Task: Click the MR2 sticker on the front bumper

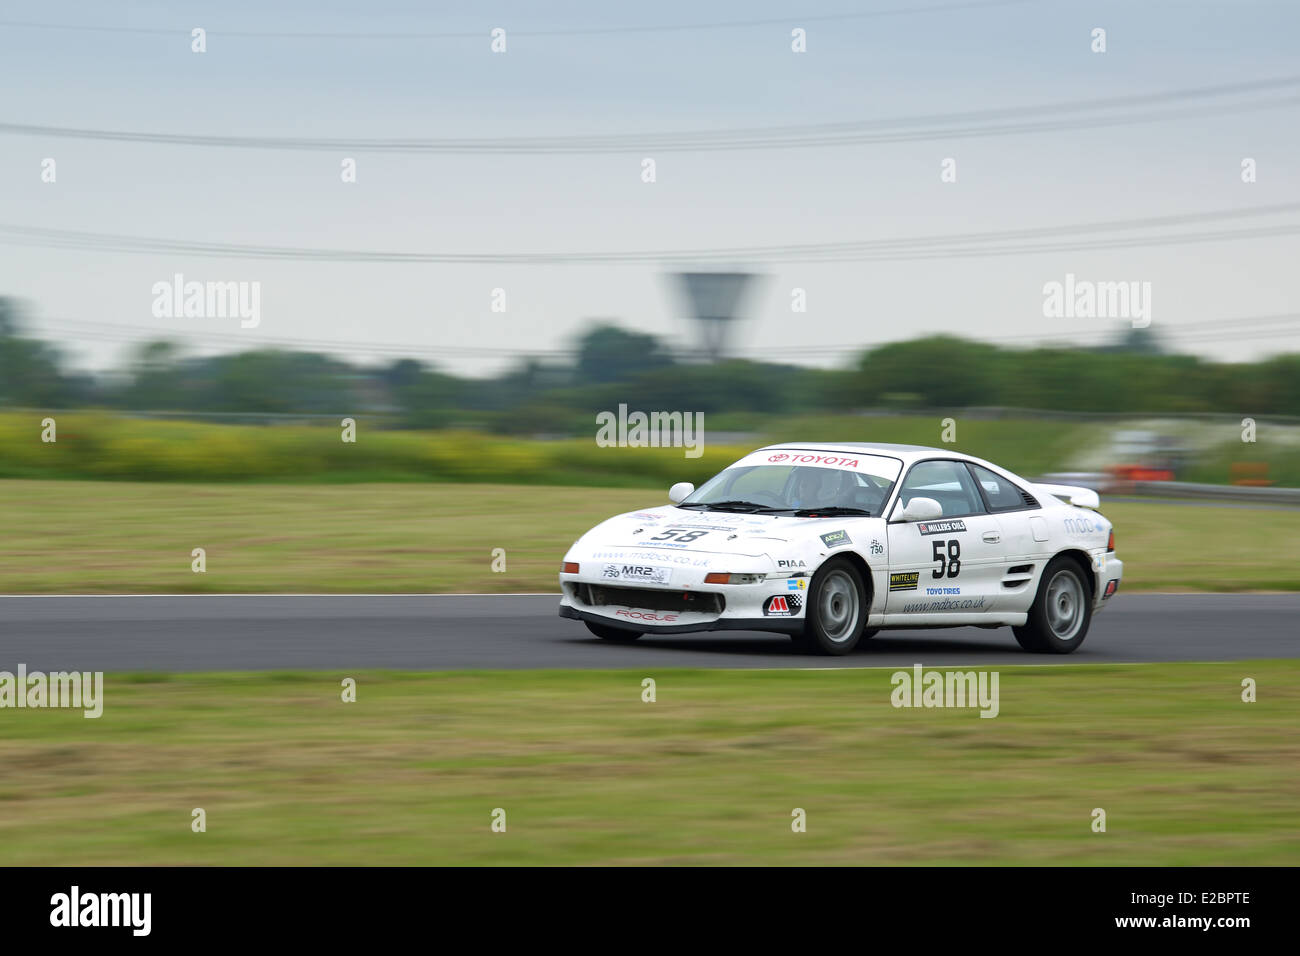Action: tap(636, 573)
